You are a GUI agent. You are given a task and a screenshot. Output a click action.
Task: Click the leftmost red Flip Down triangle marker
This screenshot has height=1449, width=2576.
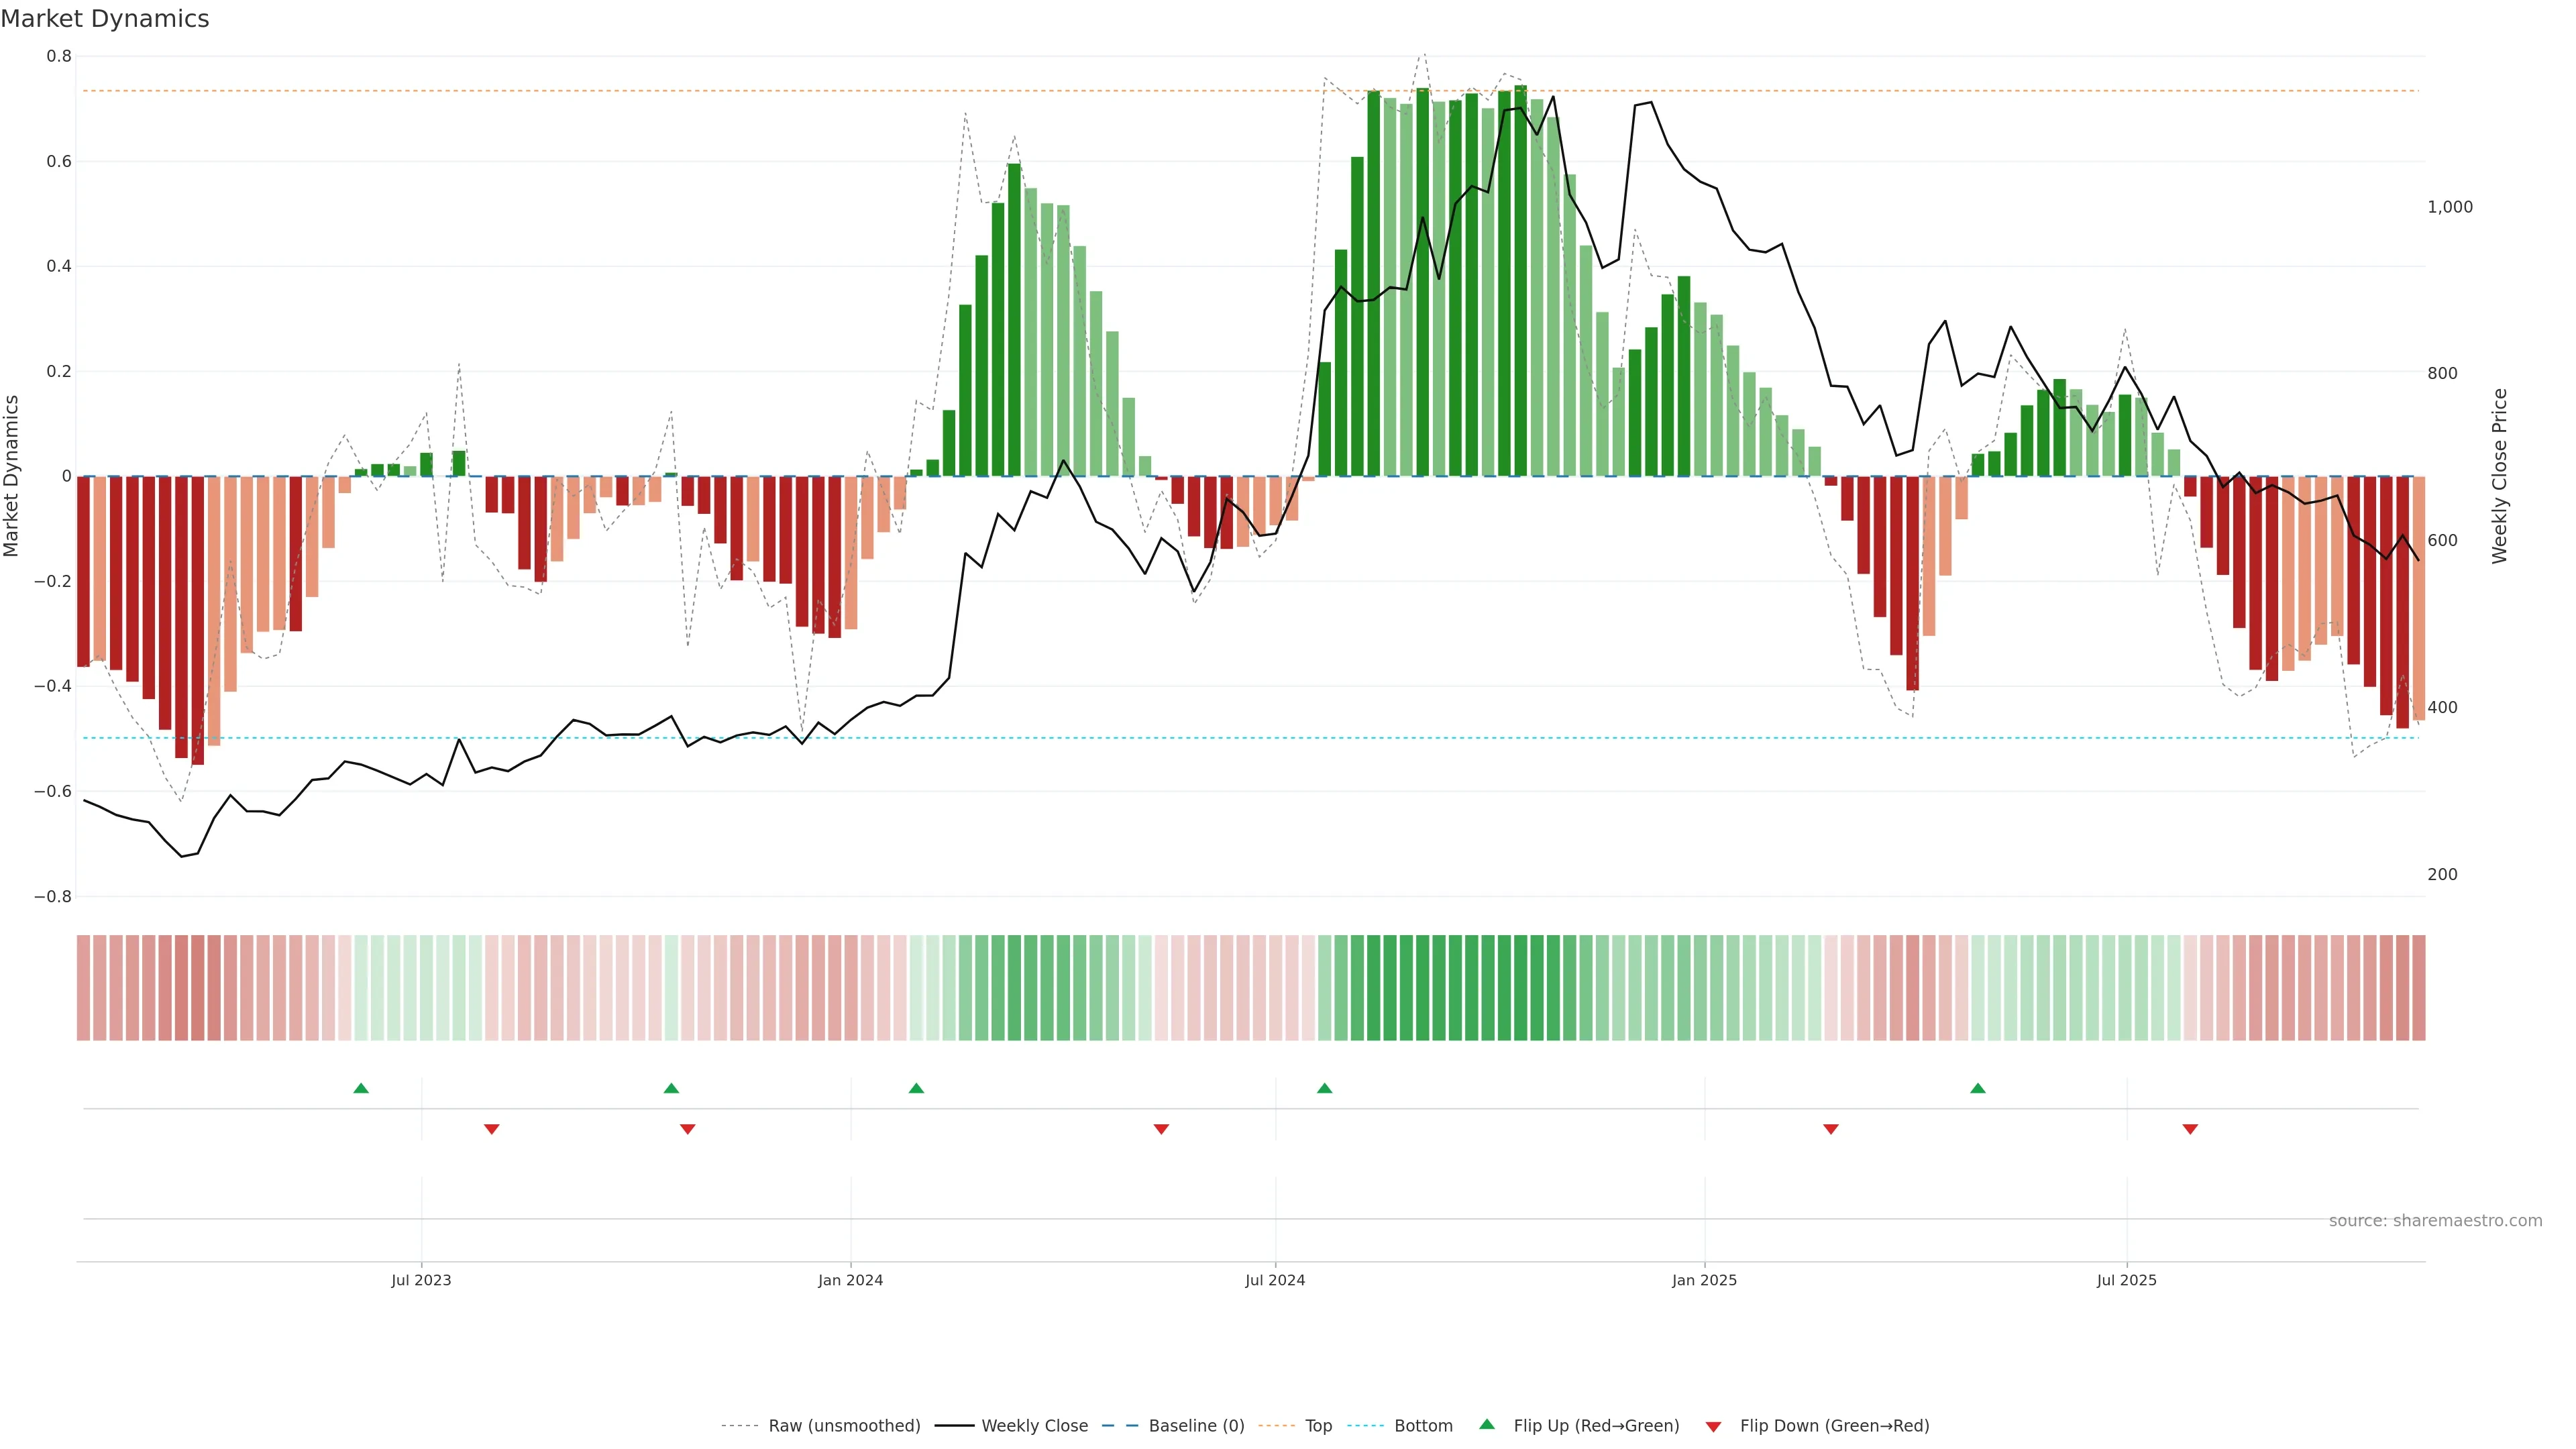coord(491,1129)
